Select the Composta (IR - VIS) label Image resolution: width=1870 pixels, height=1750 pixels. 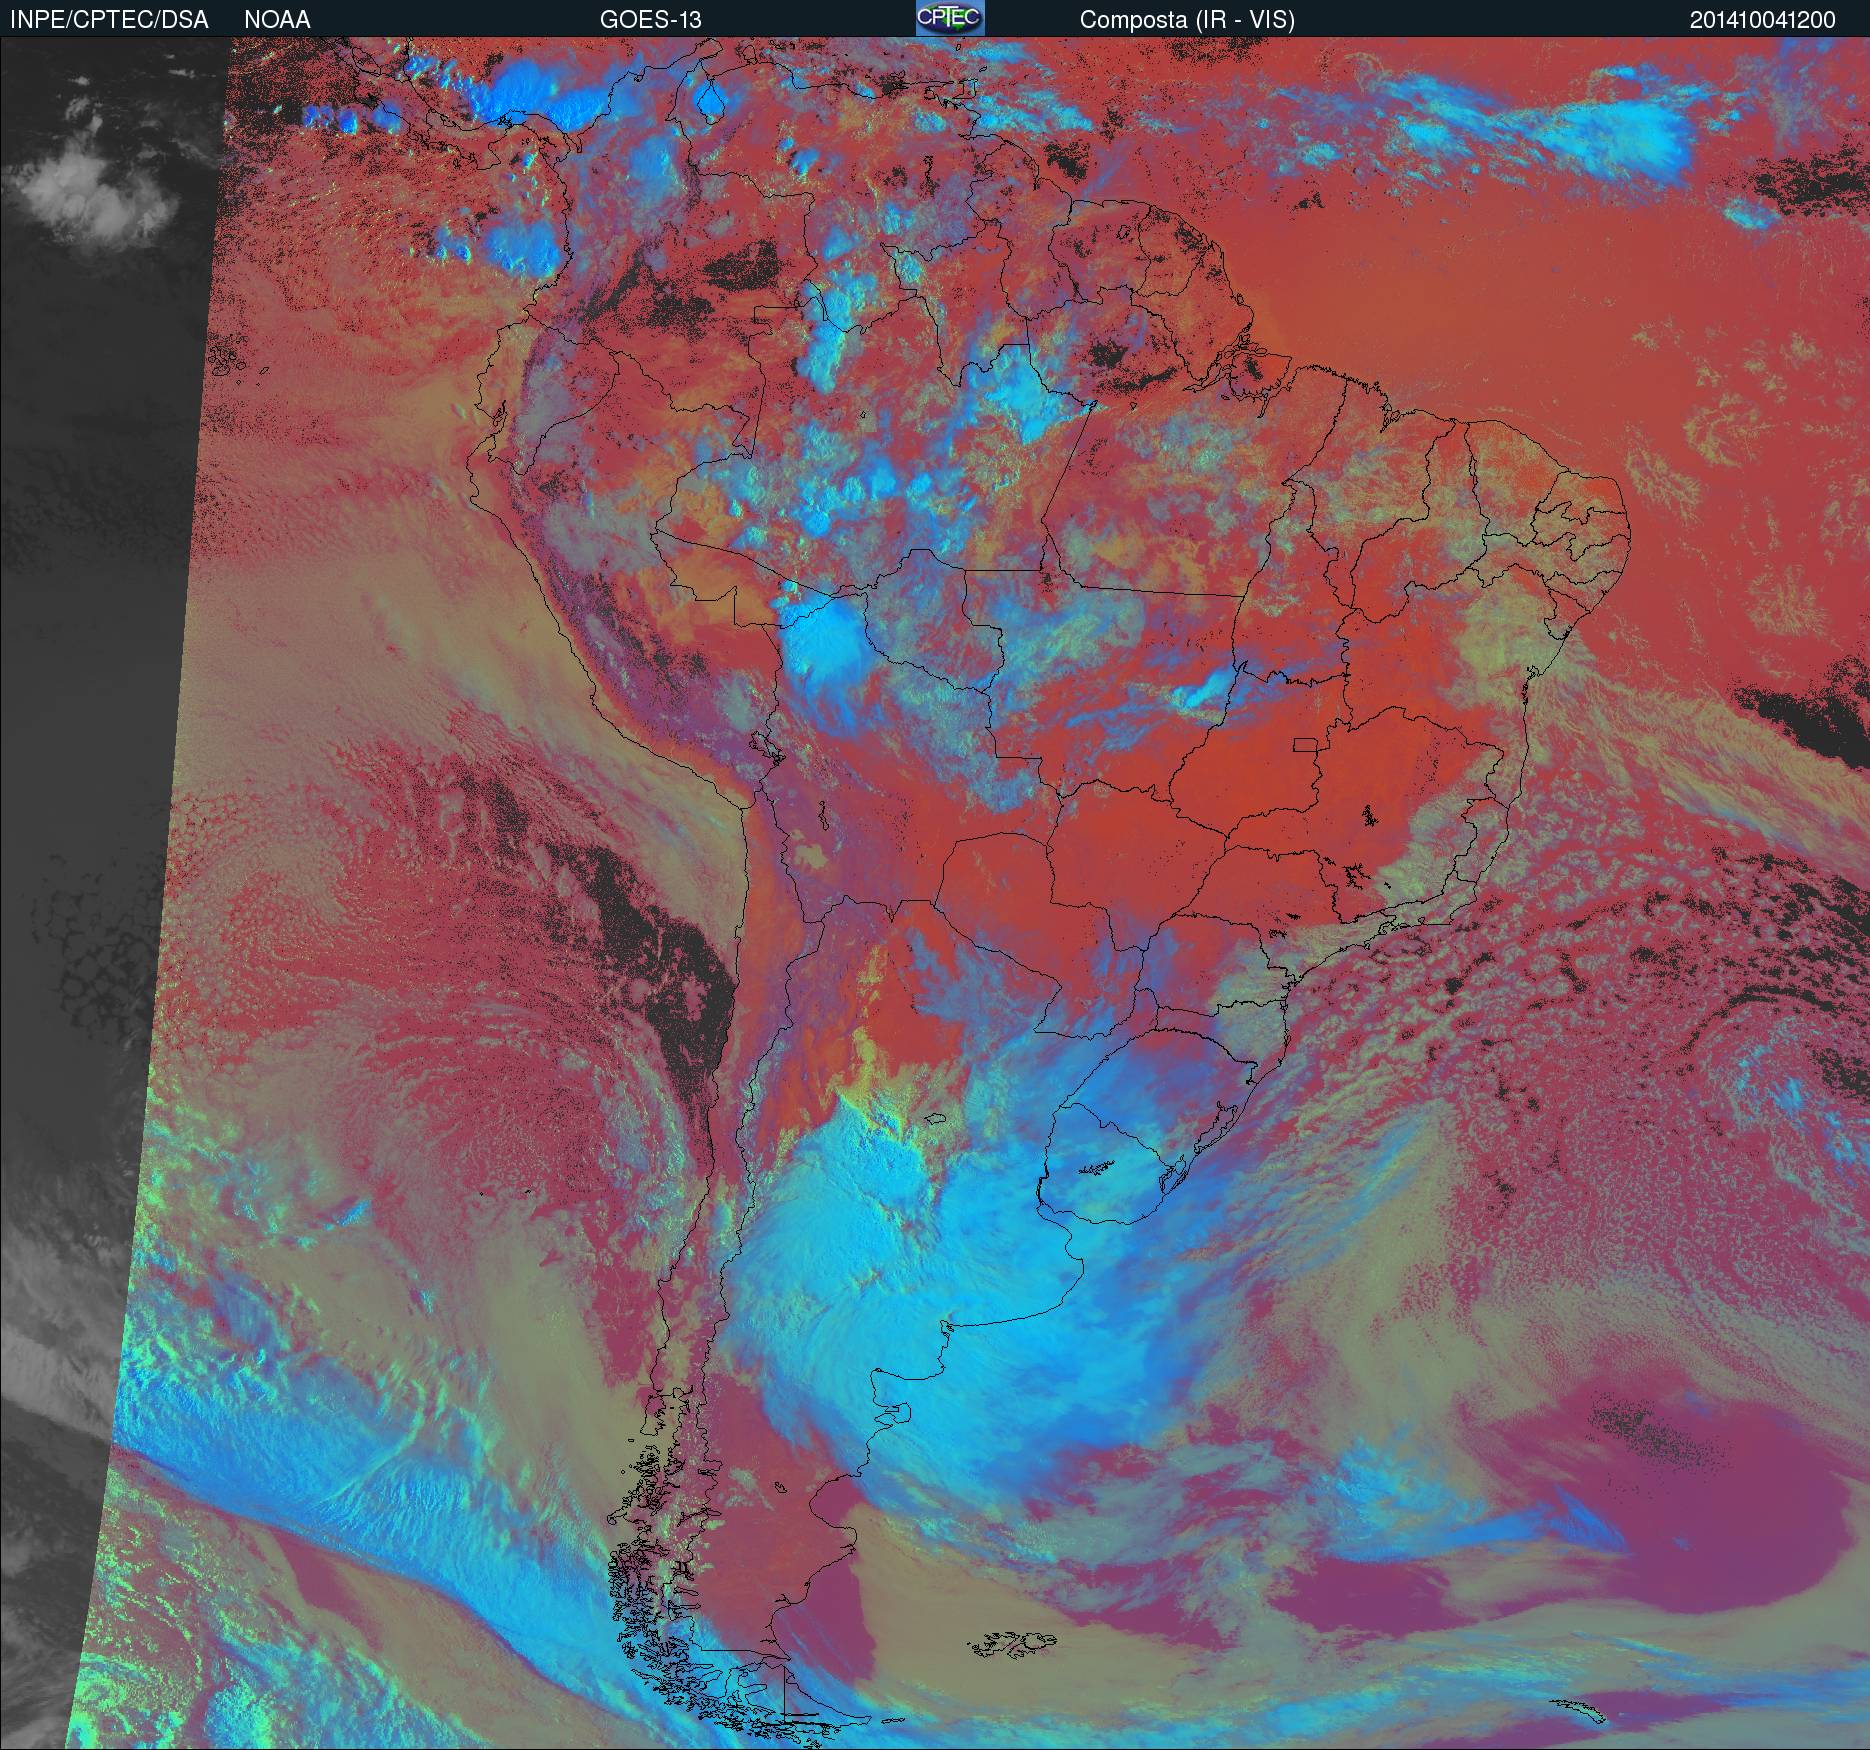coord(1187,20)
